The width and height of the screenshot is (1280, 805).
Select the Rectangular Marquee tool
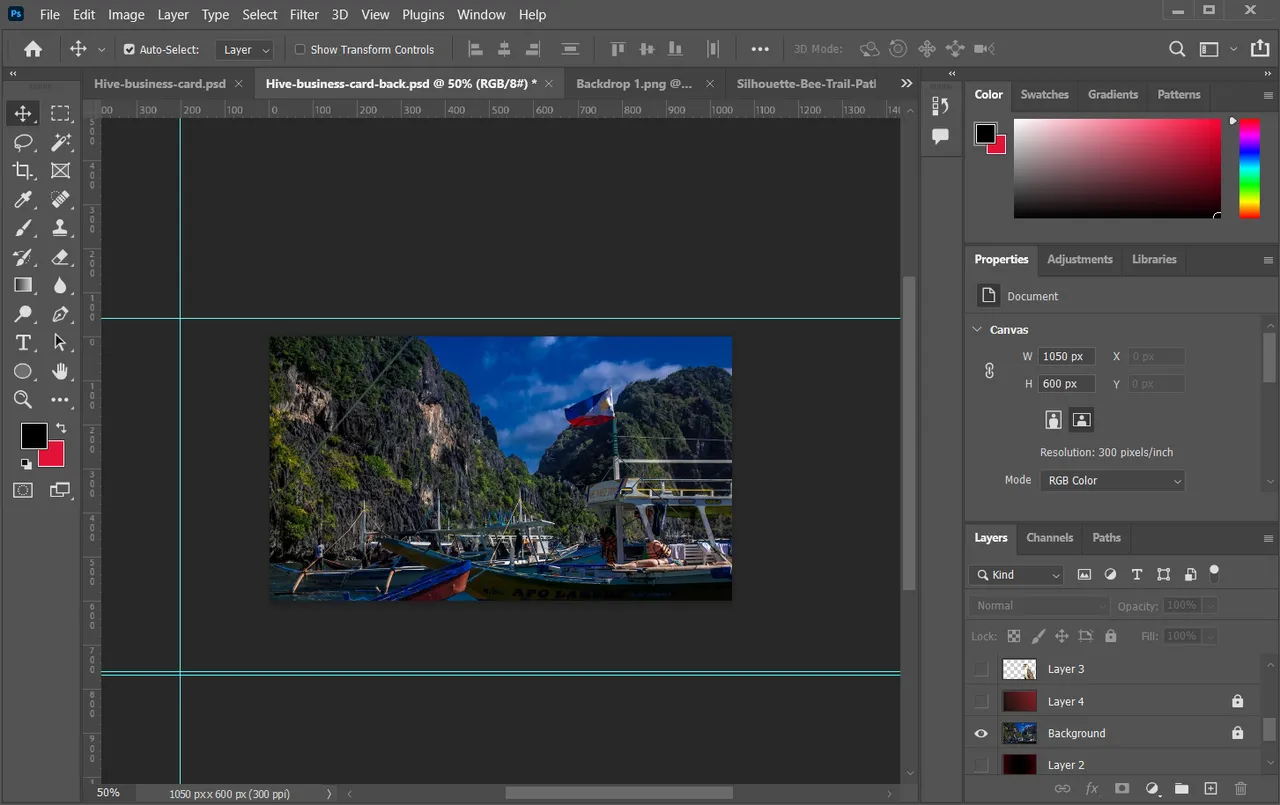click(x=60, y=114)
